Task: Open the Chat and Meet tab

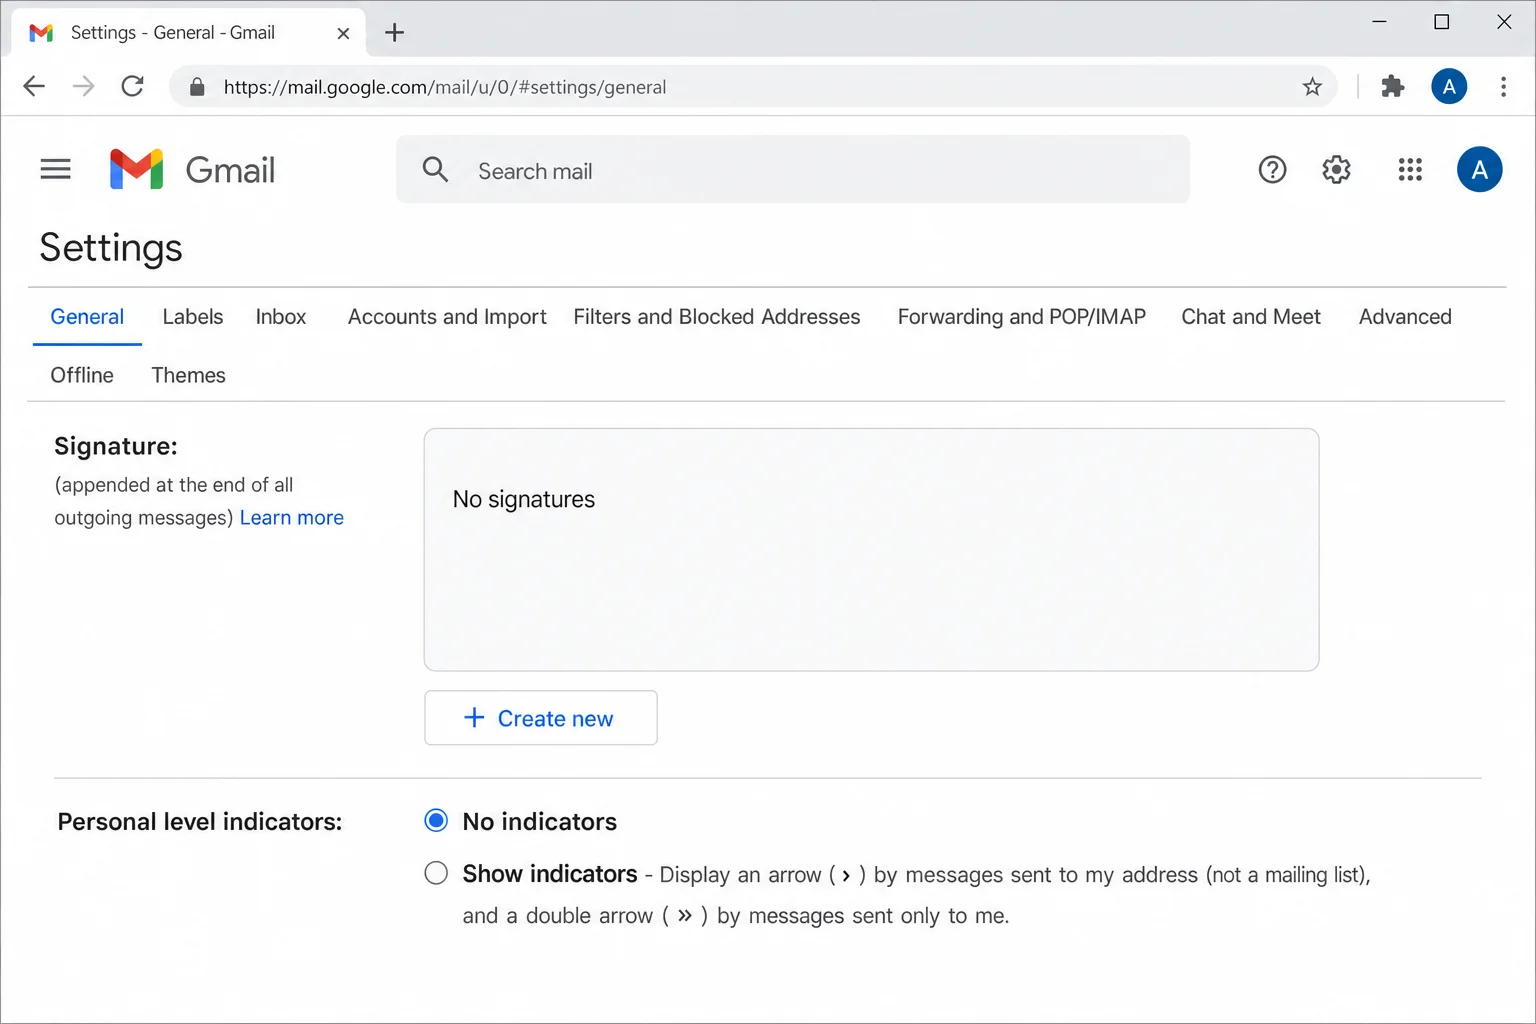Action: point(1251,317)
